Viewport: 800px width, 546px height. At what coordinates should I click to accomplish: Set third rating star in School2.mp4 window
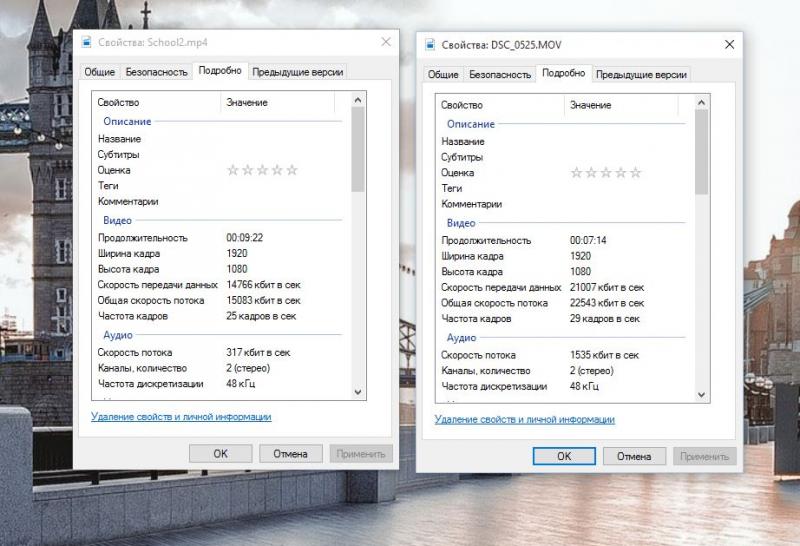click(262, 170)
